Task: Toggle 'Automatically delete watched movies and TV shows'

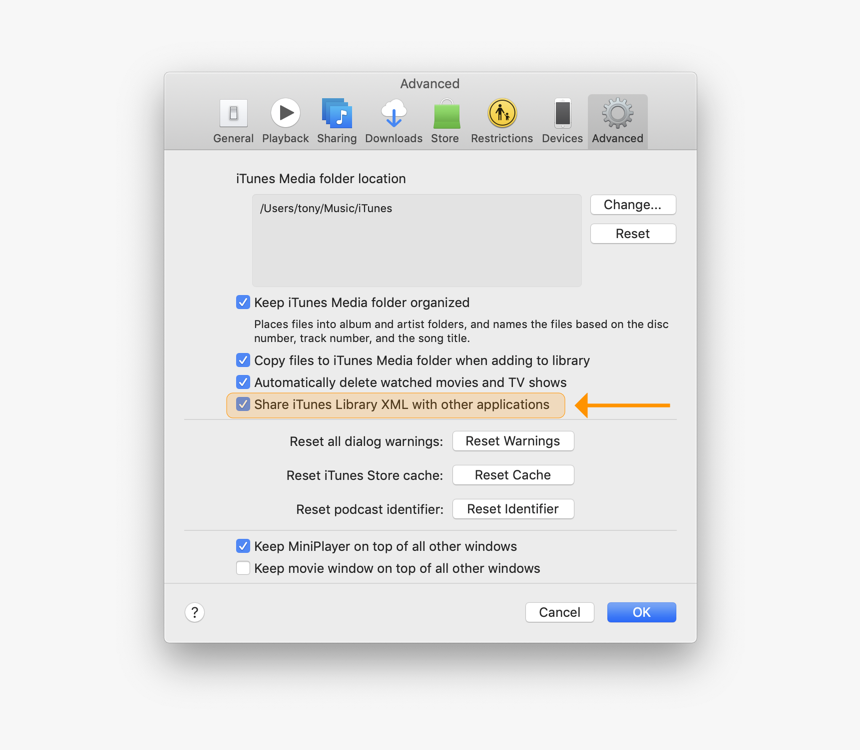Action: pyautogui.click(x=243, y=382)
